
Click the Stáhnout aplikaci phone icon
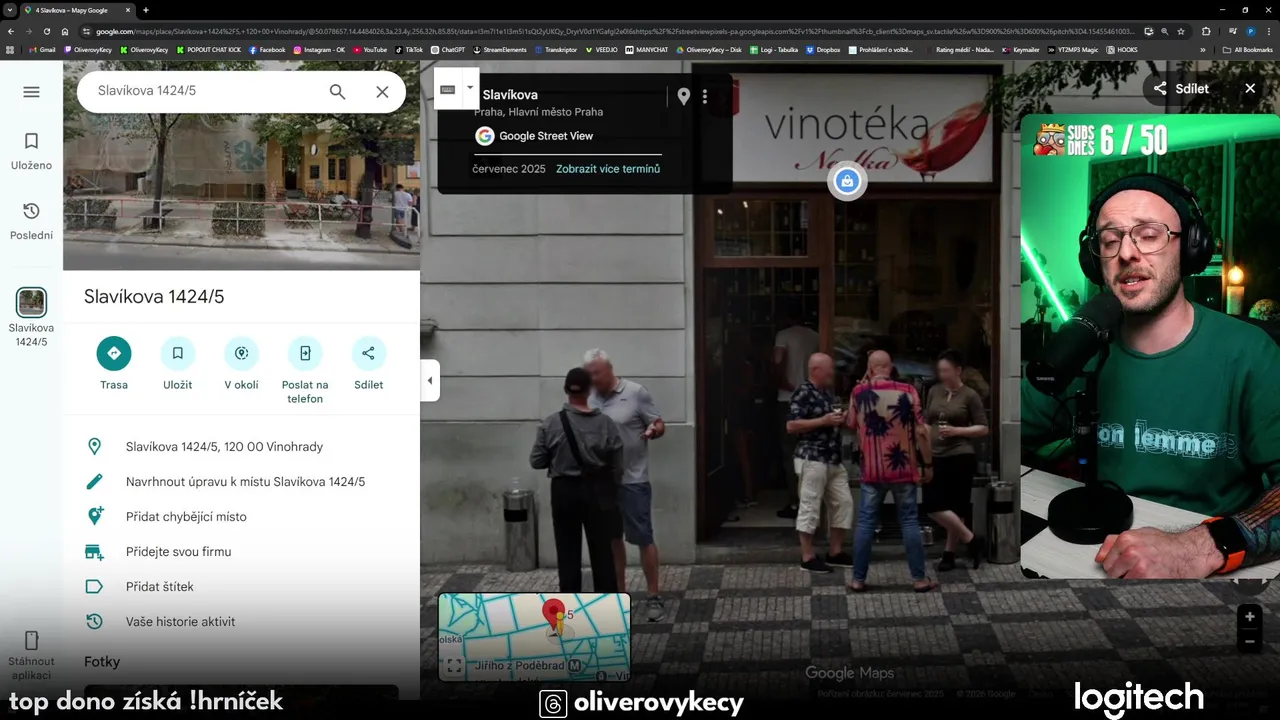31,641
